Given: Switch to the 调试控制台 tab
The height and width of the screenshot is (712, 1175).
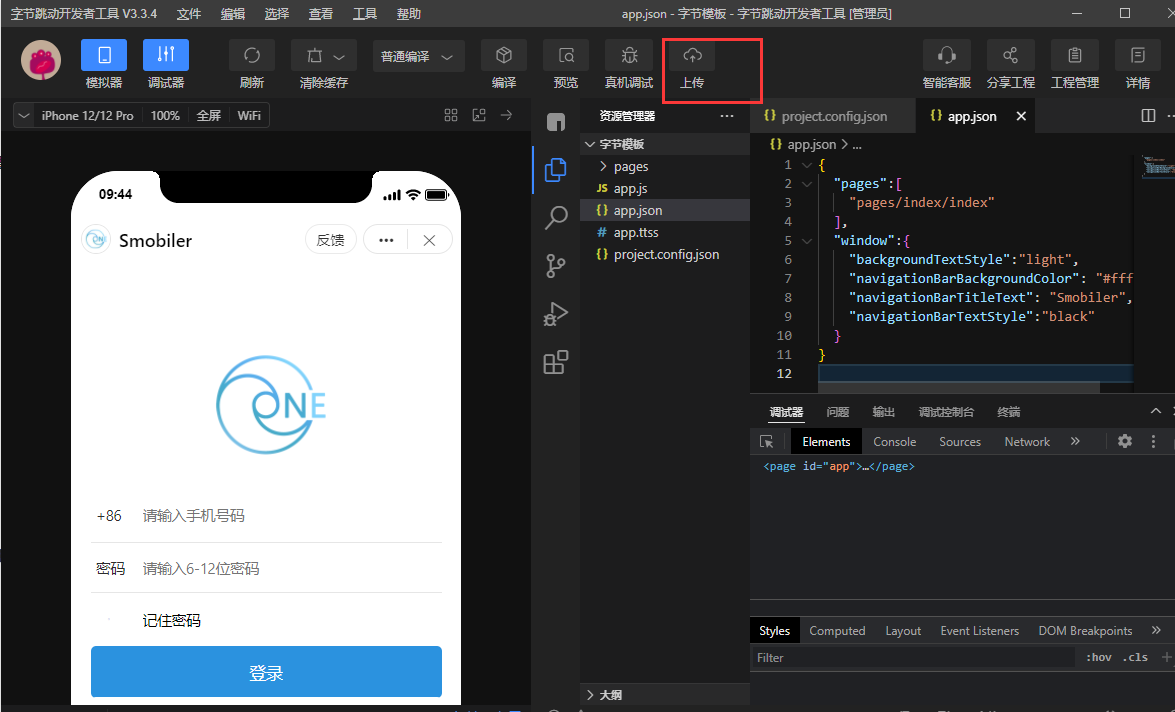Looking at the screenshot, I should [946, 411].
